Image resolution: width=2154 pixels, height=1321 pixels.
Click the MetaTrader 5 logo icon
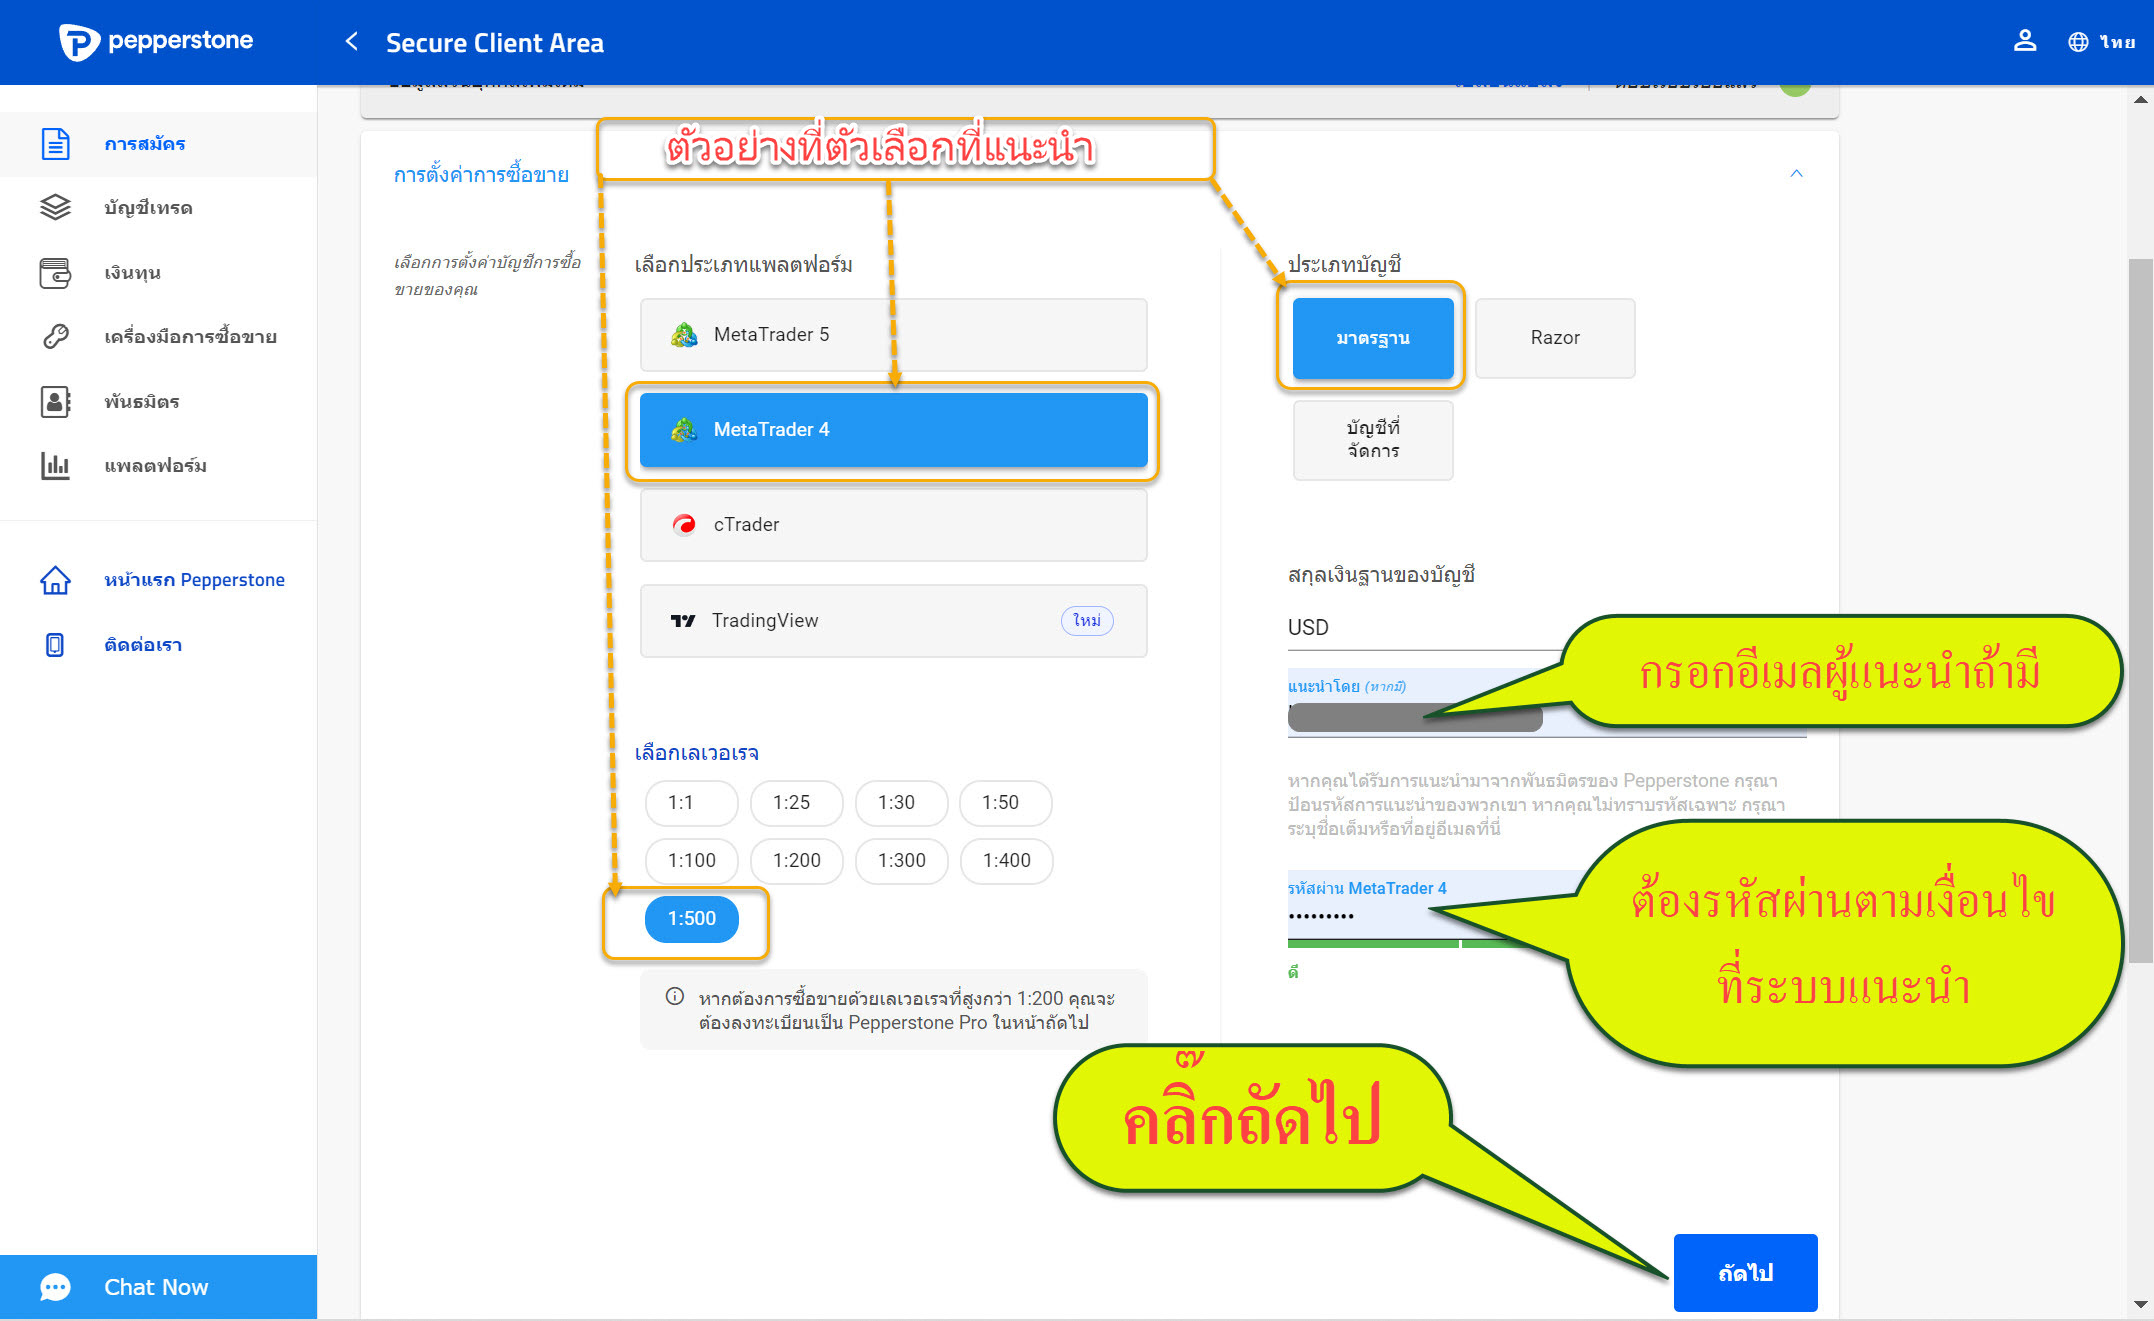point(684,335)
